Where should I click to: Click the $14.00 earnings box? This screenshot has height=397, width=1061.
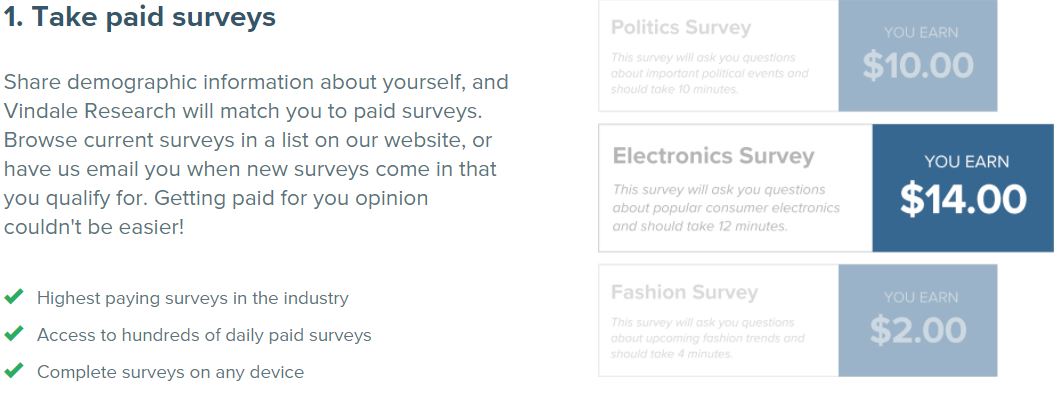963,188
